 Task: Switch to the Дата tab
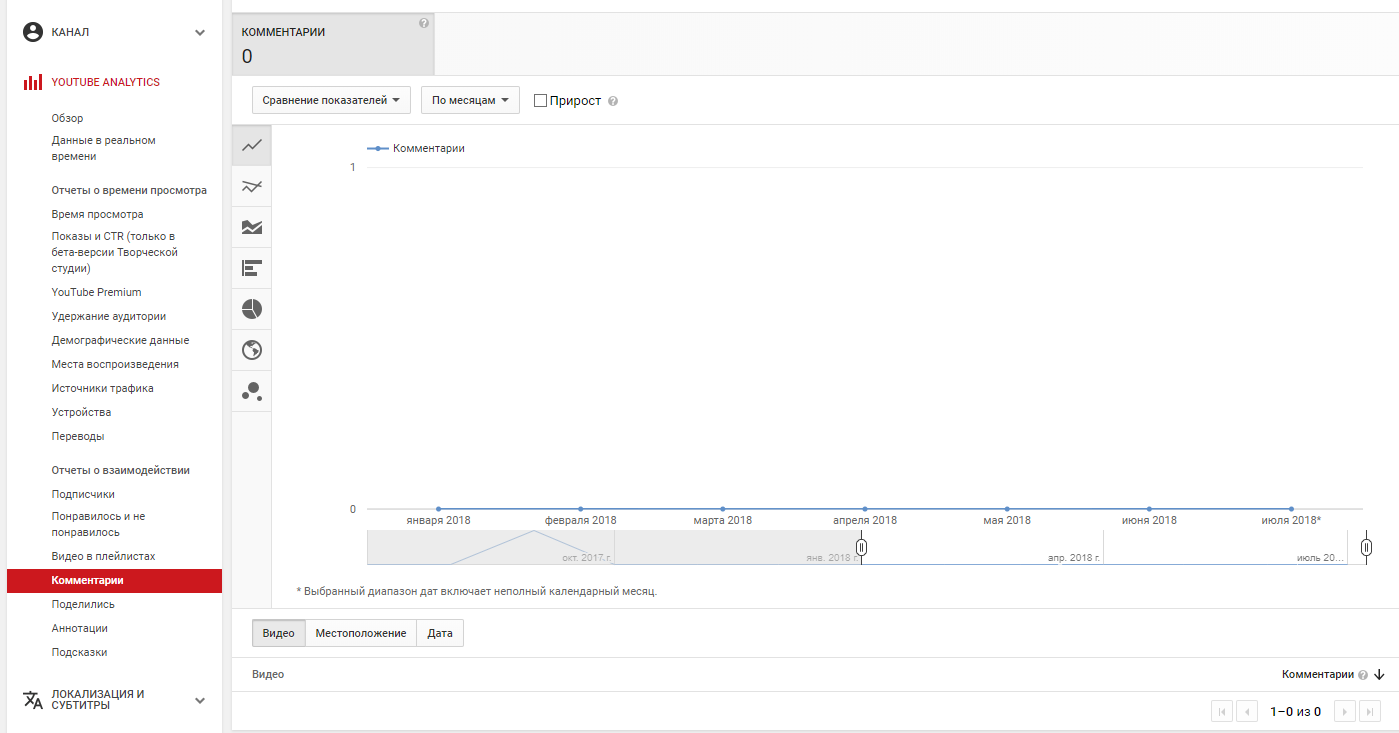click(x=440, y=633)
